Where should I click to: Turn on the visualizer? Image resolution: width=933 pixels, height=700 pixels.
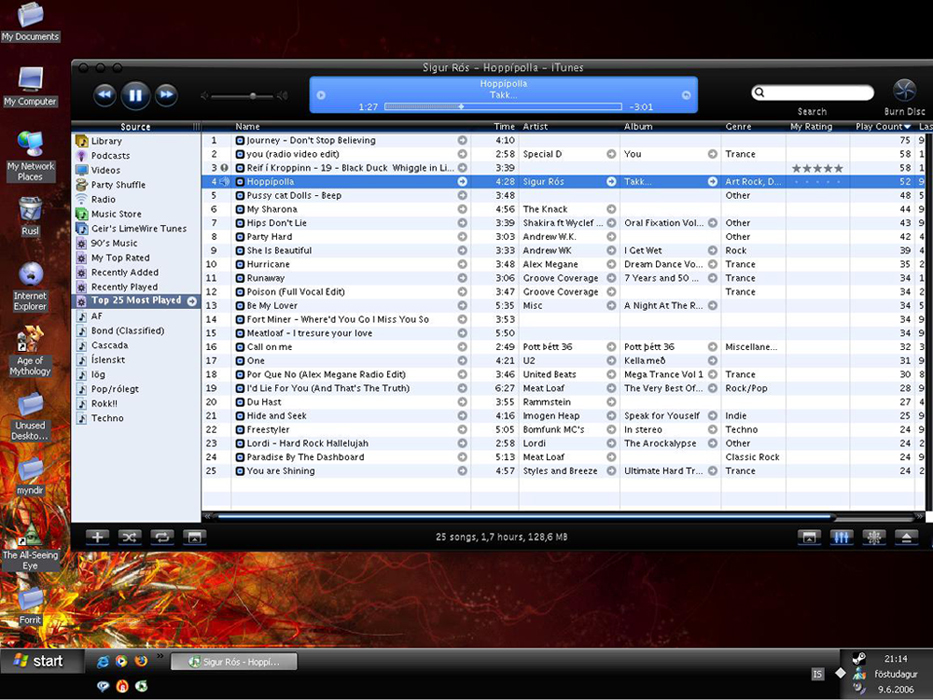pos(873,538)
